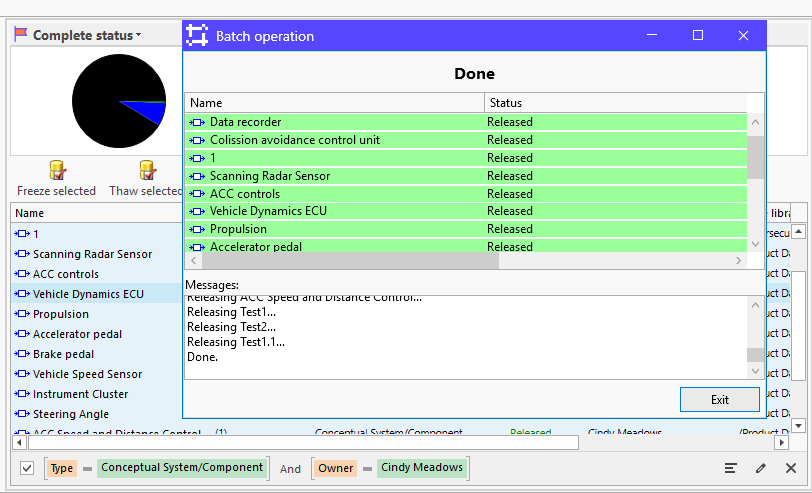Image resolution: width=812 pixels, height=493 pixels.
Task: Click Messages scrollbar up arrow
Action: [755, 305]
